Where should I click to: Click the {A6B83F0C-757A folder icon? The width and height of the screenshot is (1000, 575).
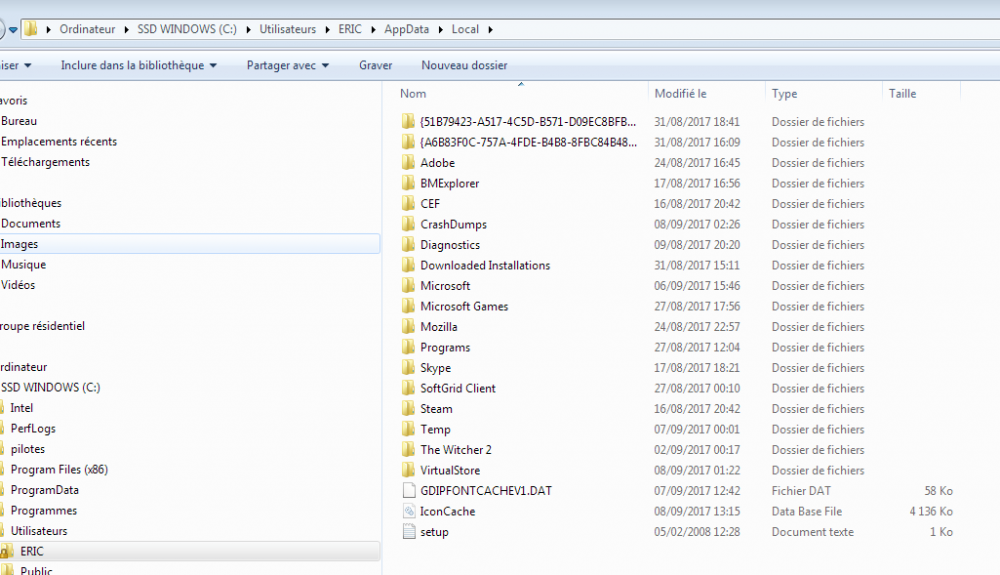(x=408, y=142)
